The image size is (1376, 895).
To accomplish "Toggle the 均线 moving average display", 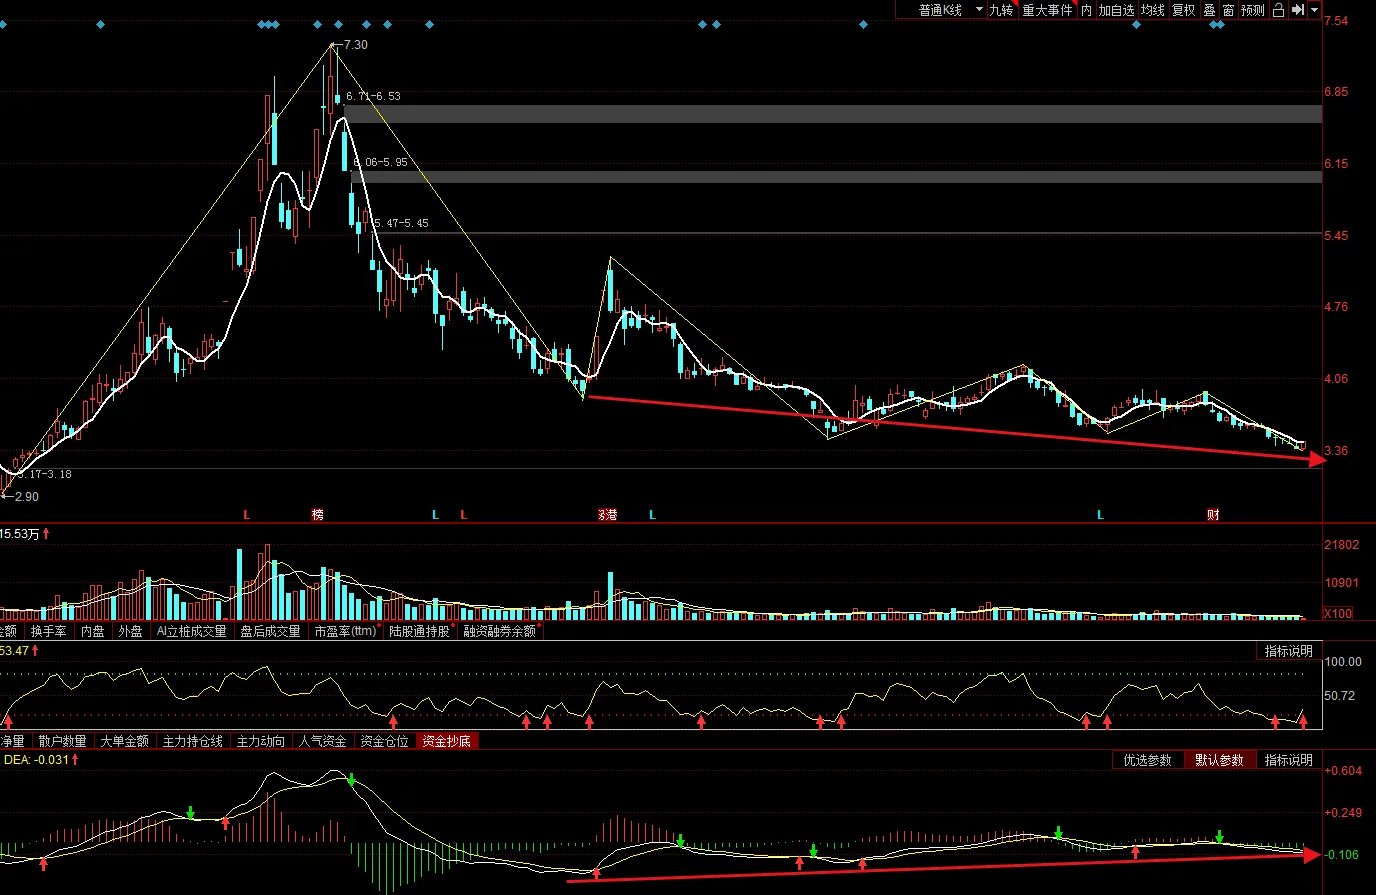I will (x=1153, y=10).
